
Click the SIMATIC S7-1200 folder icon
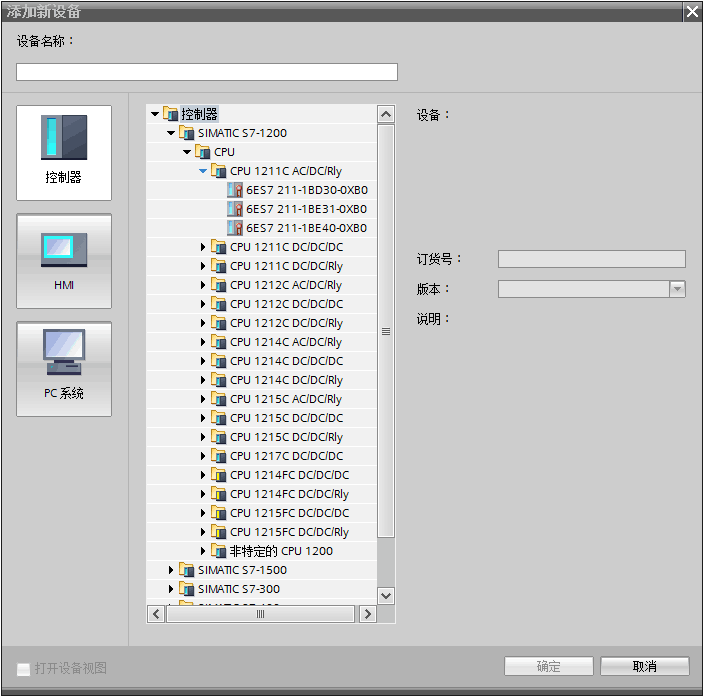pos(187,133)
